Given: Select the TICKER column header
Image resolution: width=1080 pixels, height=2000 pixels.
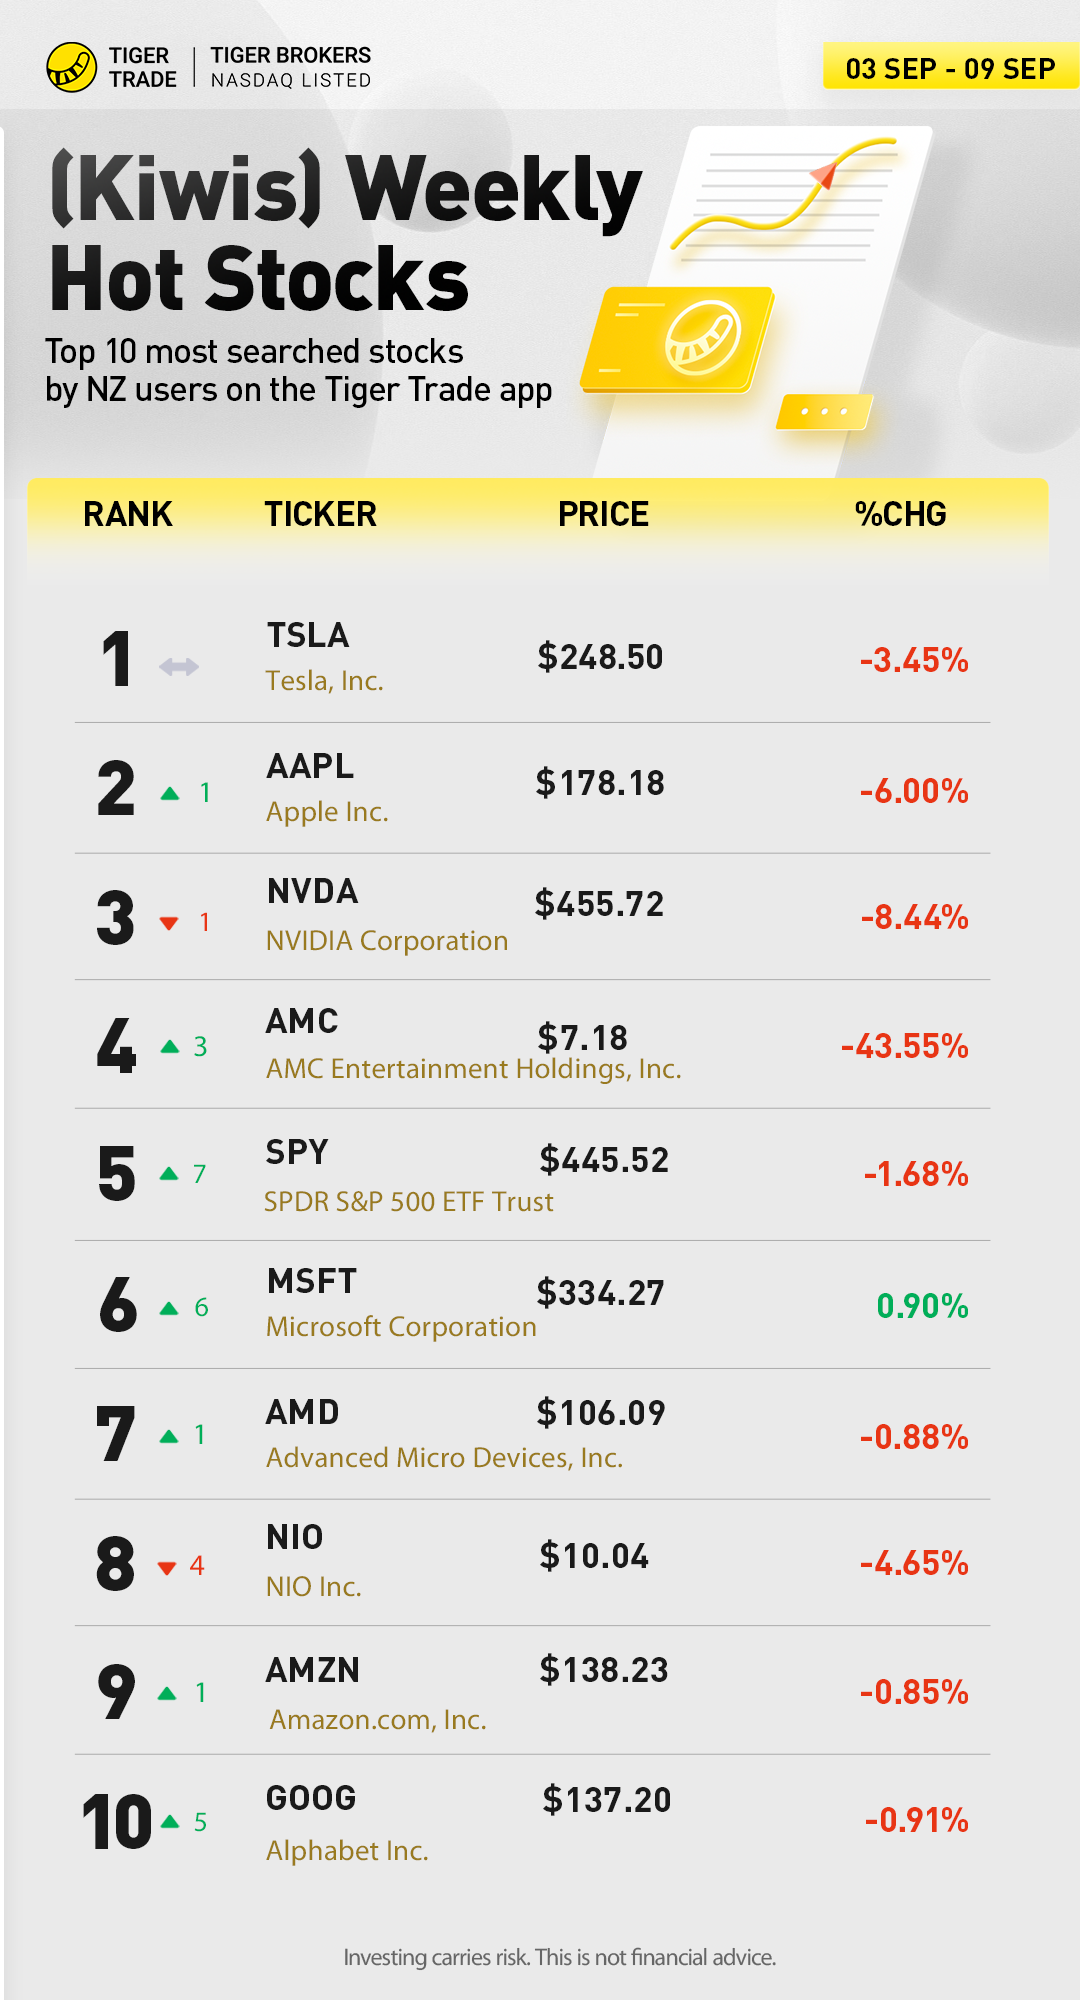Looking at the screenshot, I should point(320,514).
